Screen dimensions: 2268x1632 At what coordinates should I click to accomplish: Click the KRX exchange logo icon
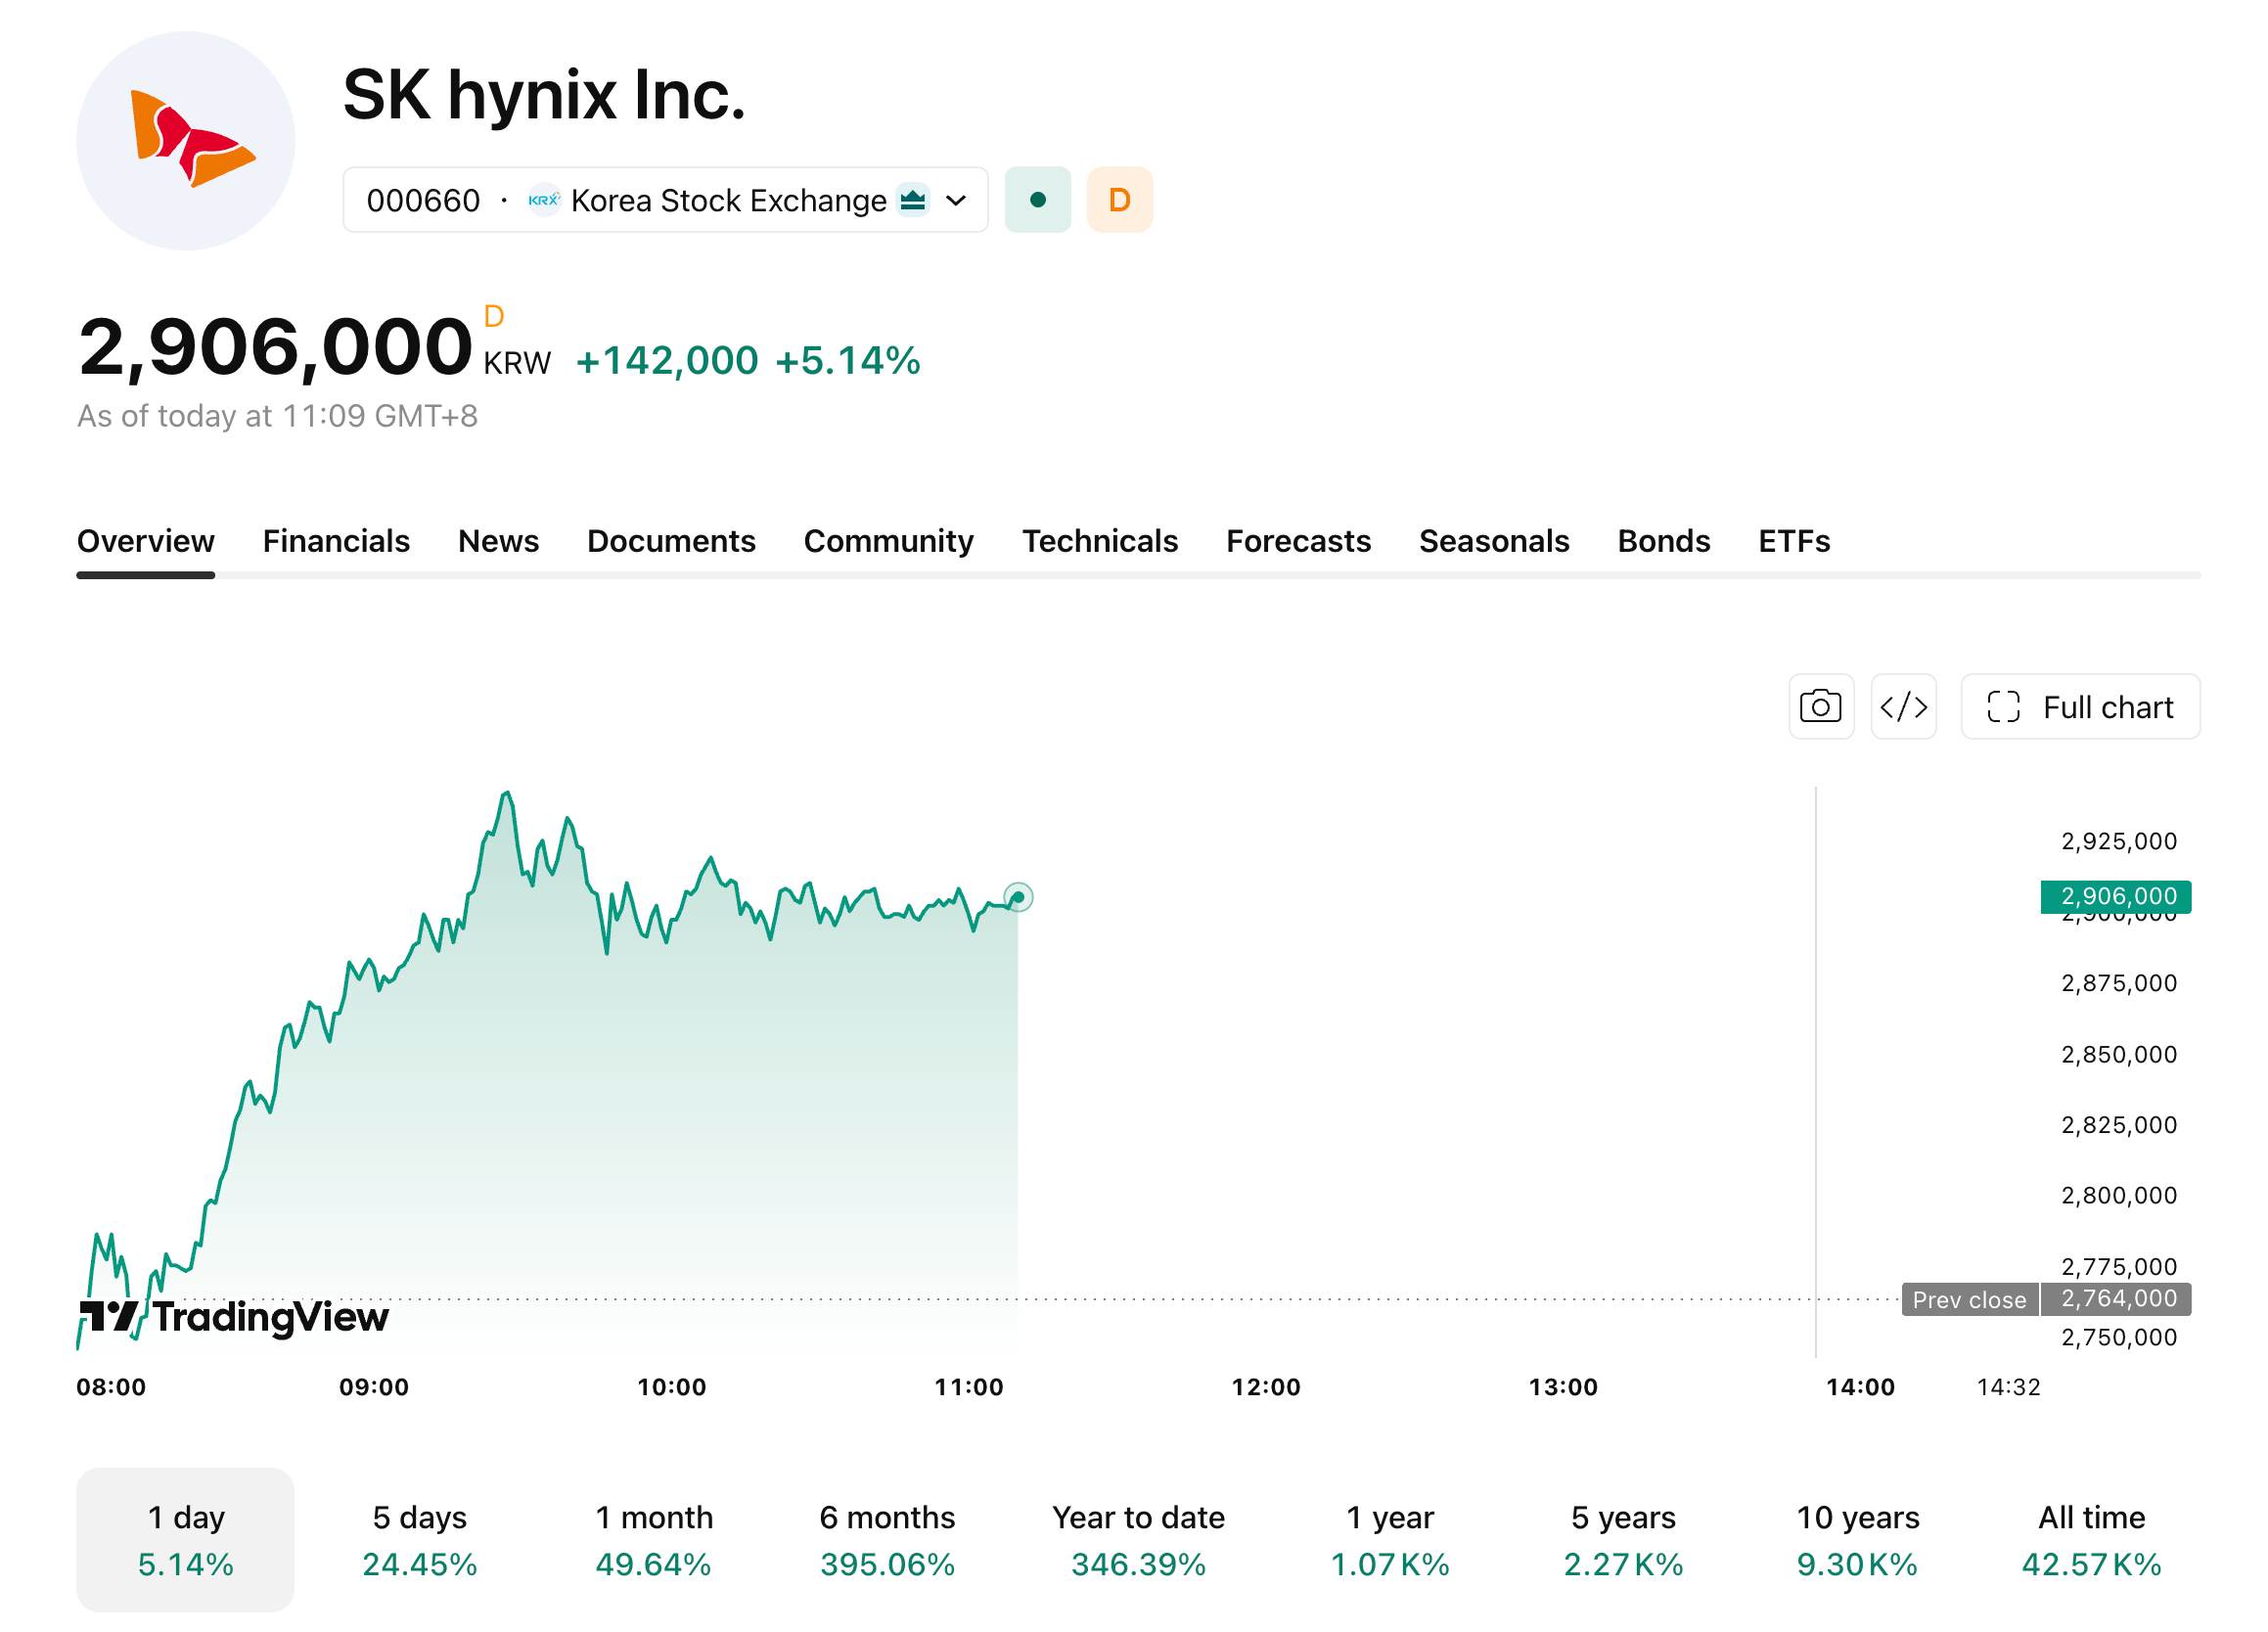[544, 200]
